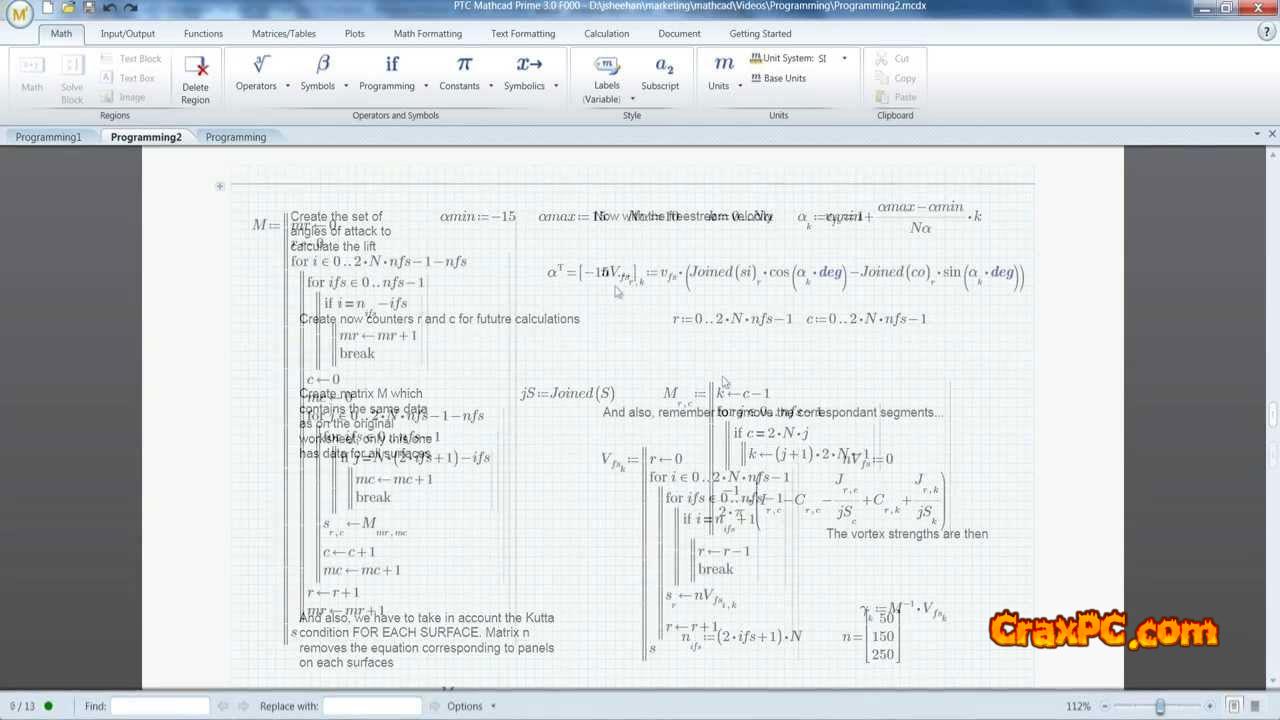Open the Document ribbon tab
The image size is (1280, 720).
coord(679,33)
